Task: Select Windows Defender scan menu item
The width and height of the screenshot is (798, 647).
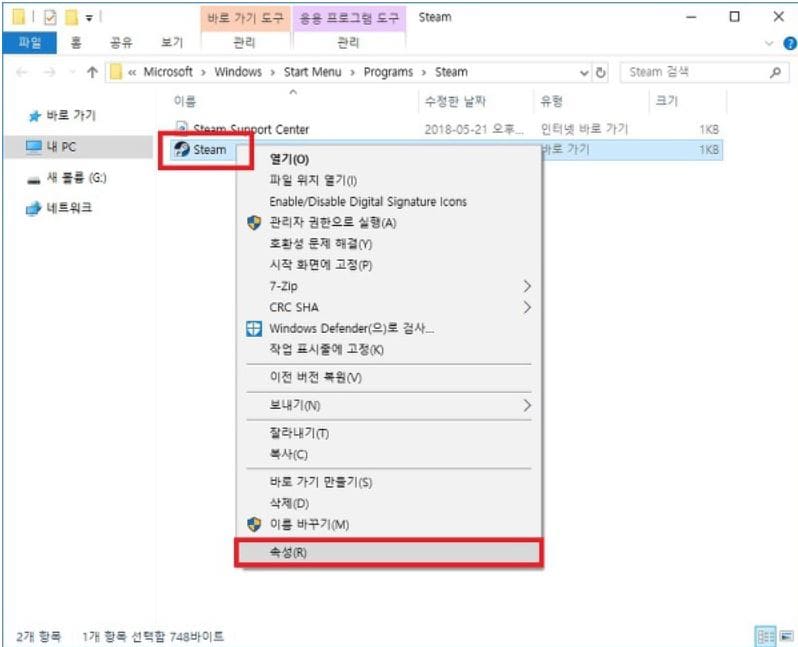Action: click(389, 328)
